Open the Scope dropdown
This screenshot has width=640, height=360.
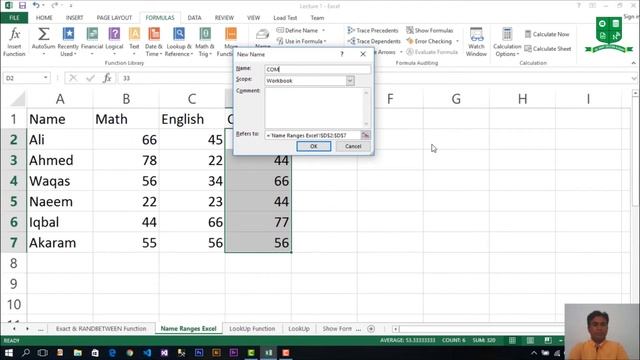(x=350, y=81)
